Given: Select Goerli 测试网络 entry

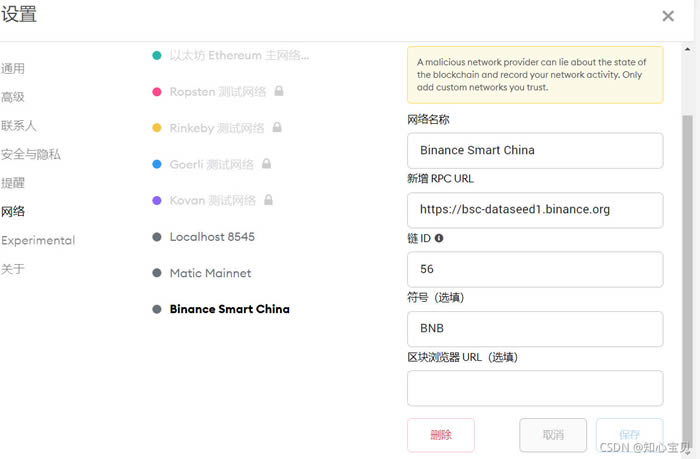Looking at the screenshot, I should pos(212,164).
